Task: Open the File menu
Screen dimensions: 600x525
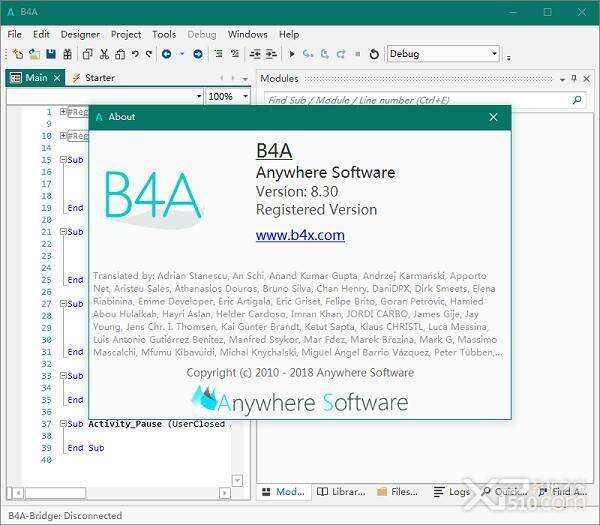Action: pos(15,34)
